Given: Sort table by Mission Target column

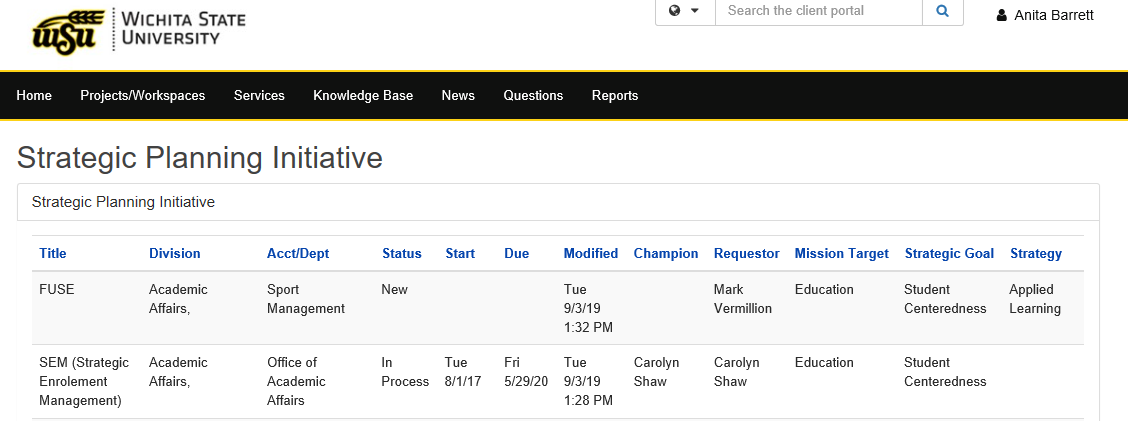Looking at the screenshot, I should tap(842, 253).
